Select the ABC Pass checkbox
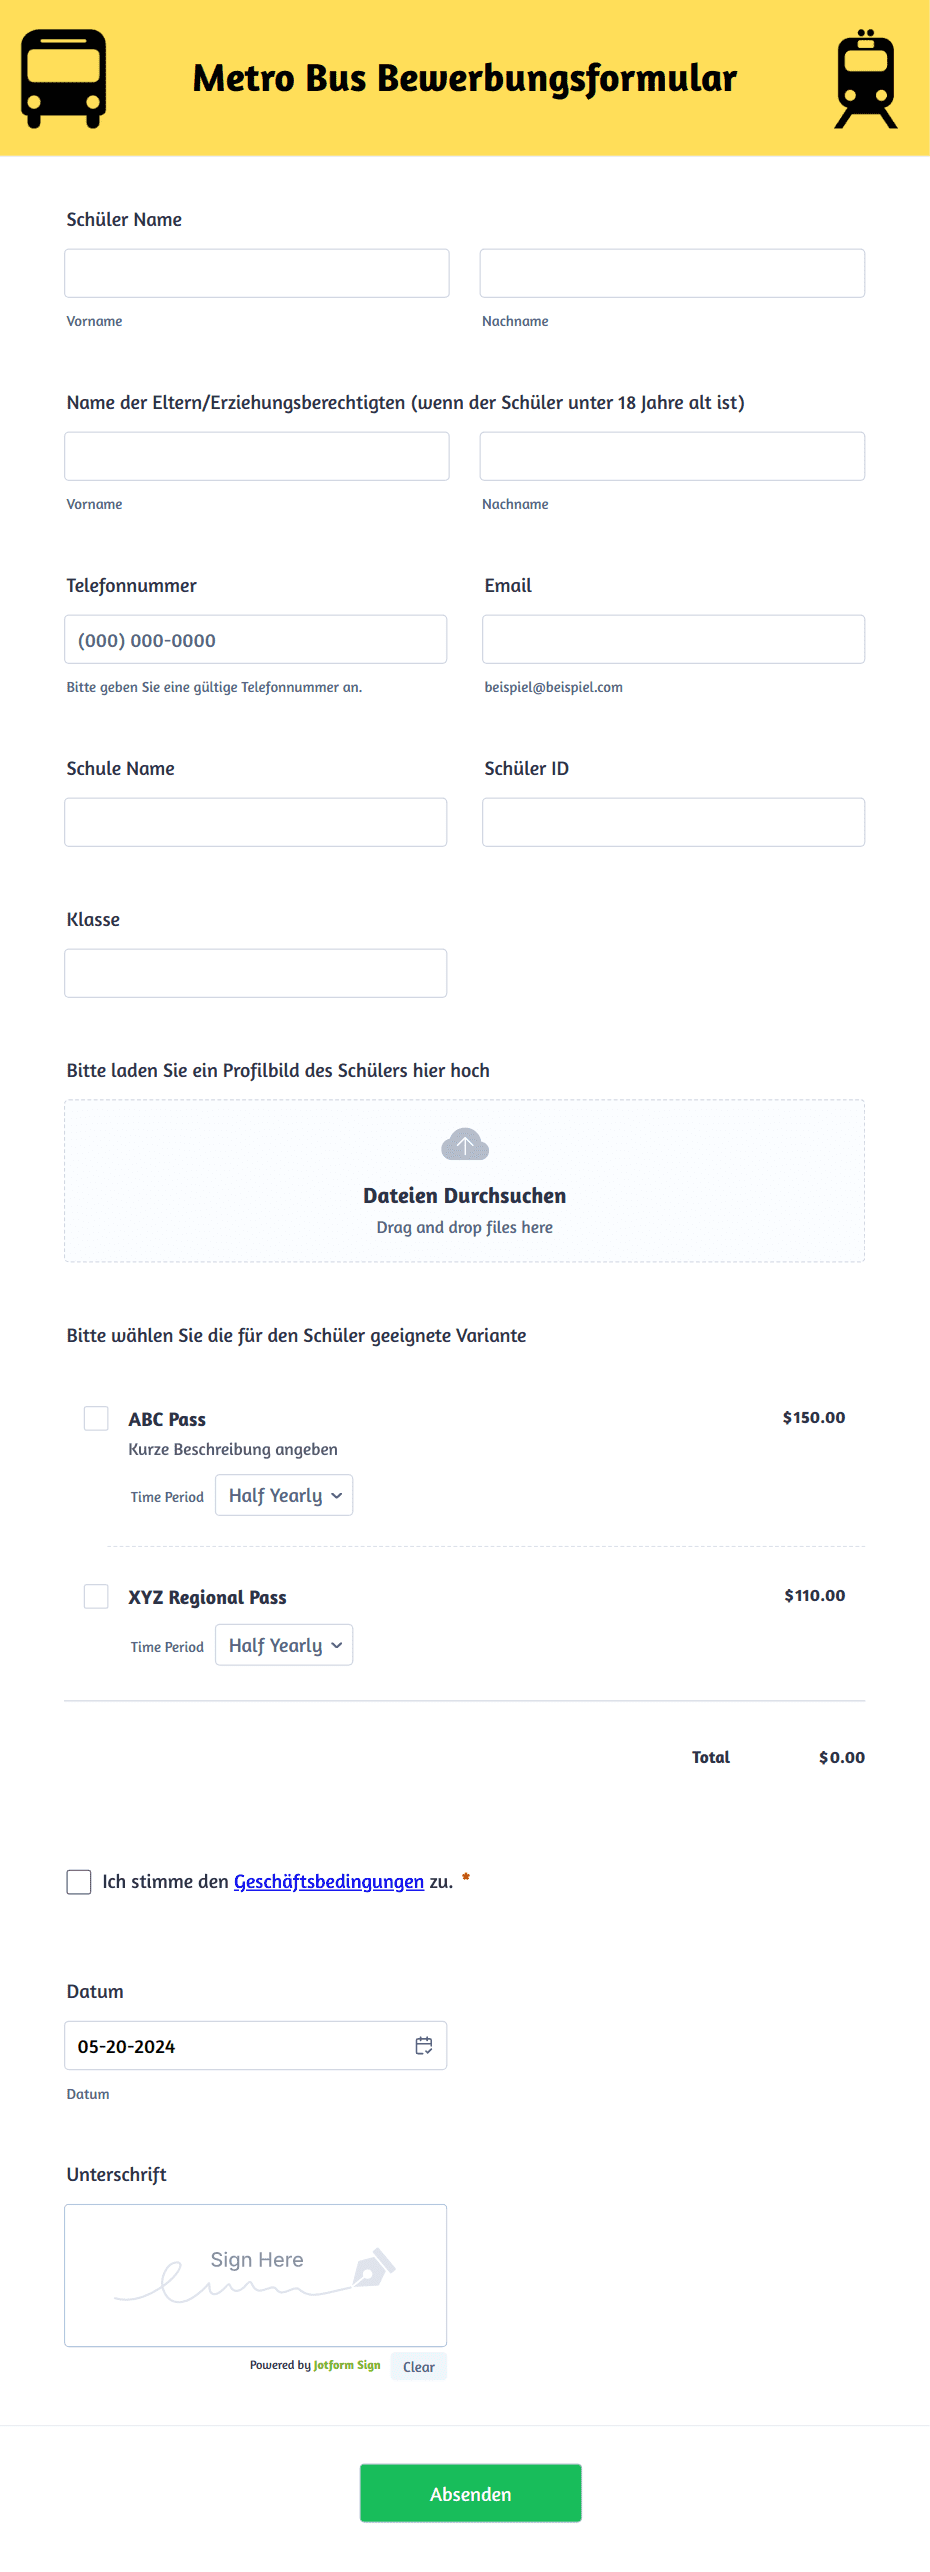 (x=96, y=1418)
